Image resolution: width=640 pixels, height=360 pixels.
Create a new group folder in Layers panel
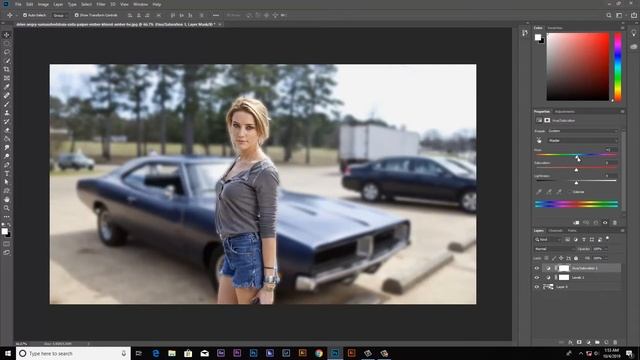point(597,342)
